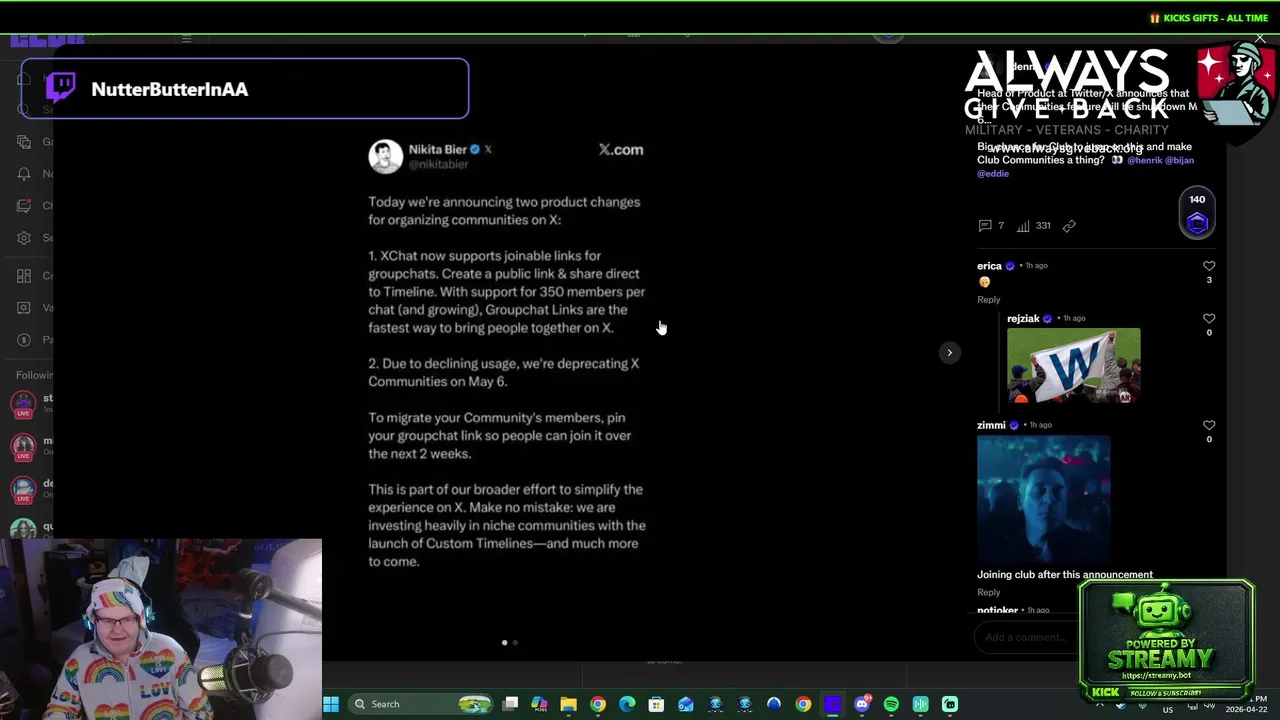Viewport: 1280px width, 720px height.
Task: Reply to erica's comment
Action: tap(988, 300)
